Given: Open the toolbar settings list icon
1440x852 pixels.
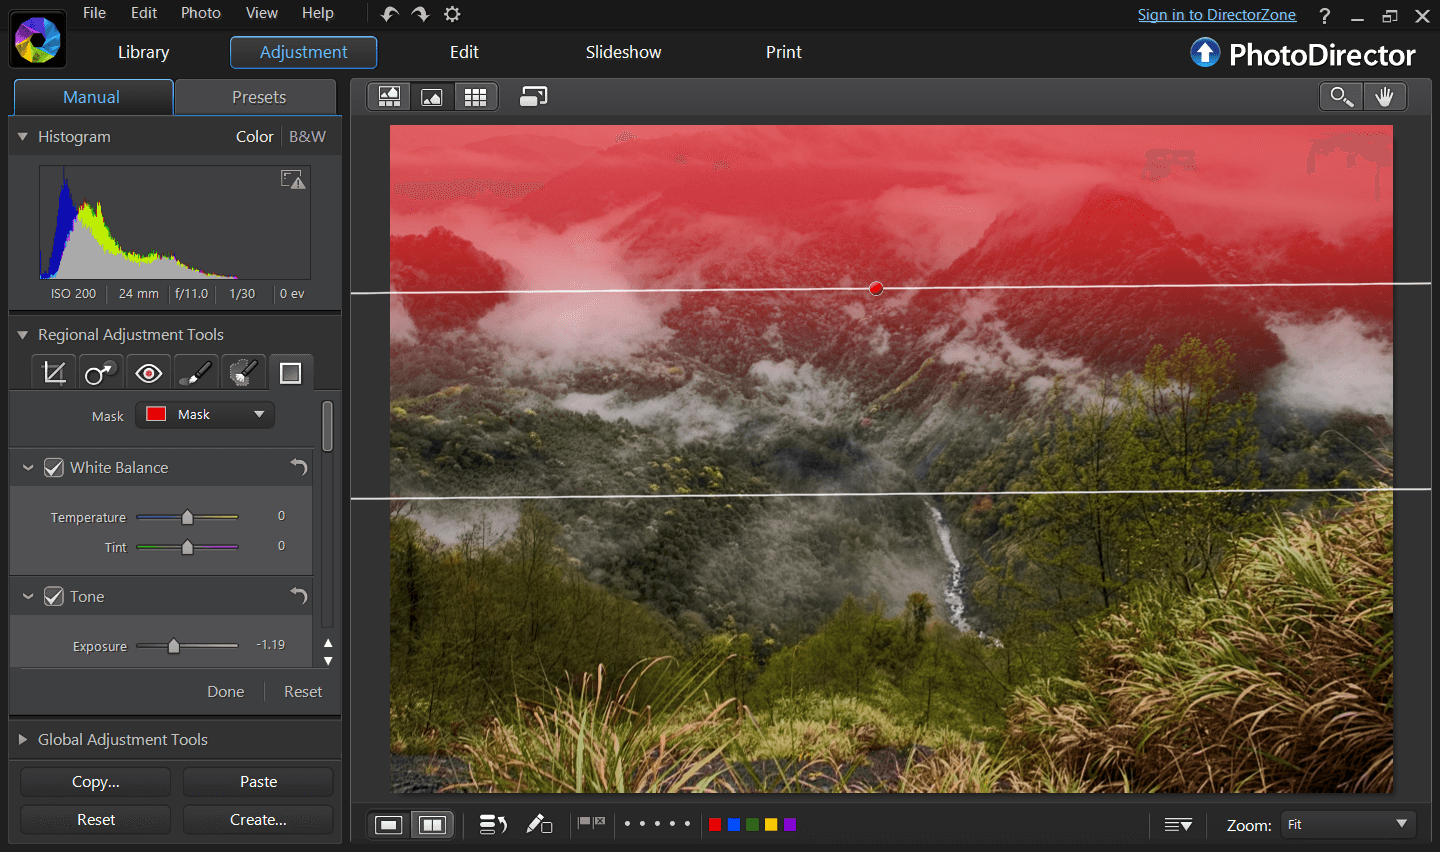Looking at the screenshot, I should coord(1178,825).
